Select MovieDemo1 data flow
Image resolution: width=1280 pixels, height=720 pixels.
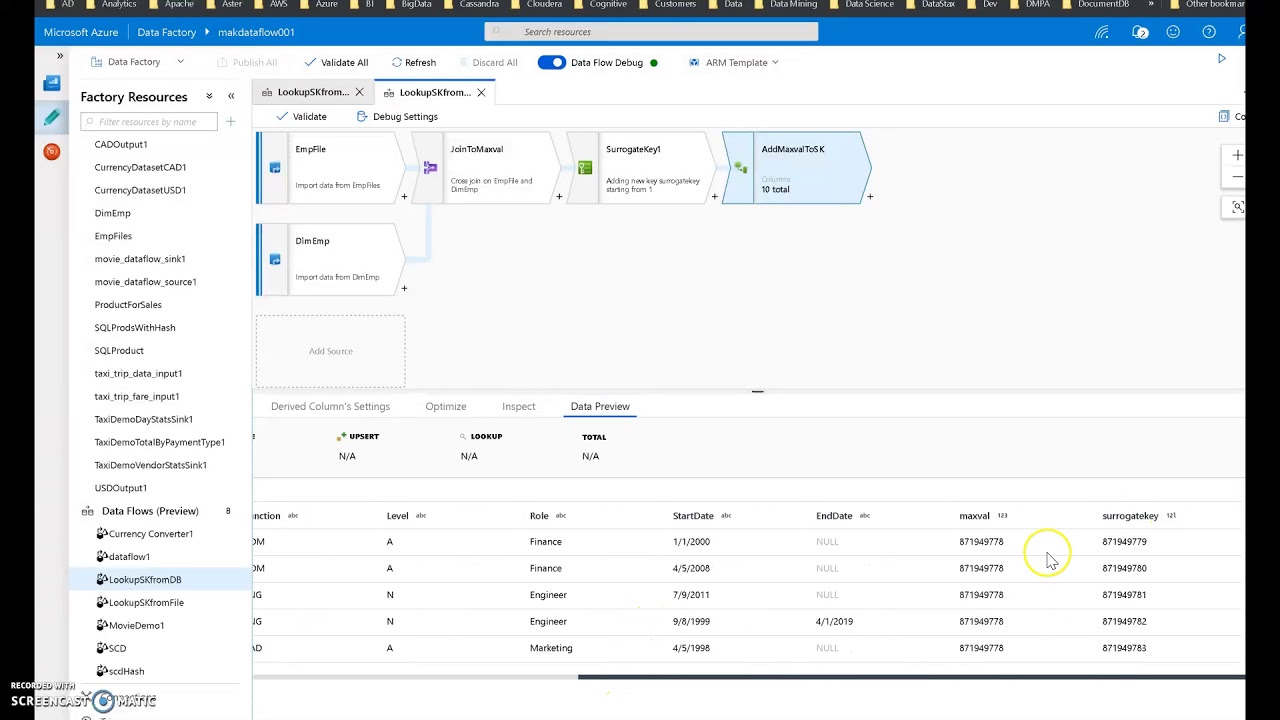point(136,626)
